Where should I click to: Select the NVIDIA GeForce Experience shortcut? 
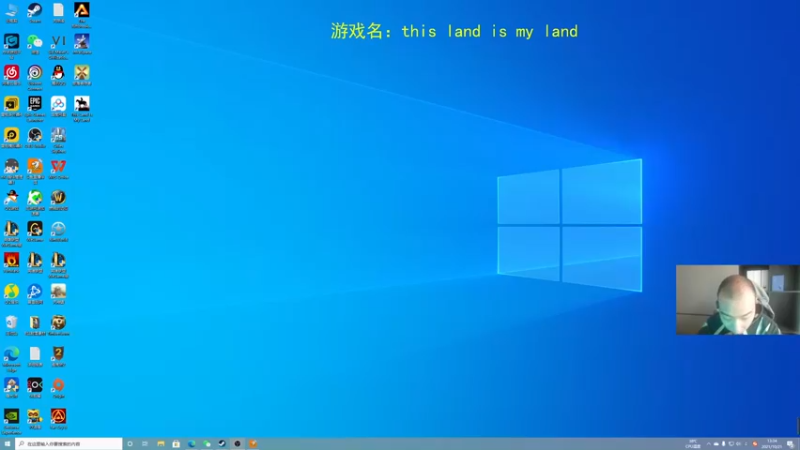pos(11,421)
